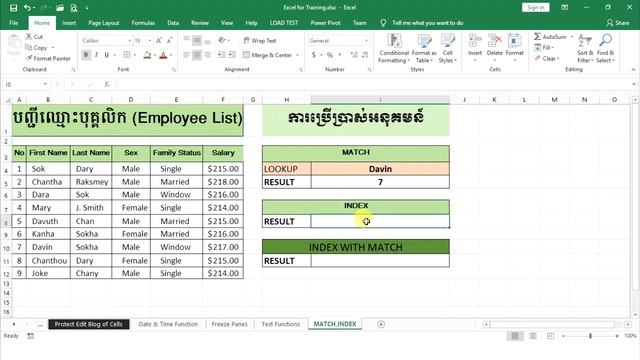Apply fill color to cell

[147, 55]
